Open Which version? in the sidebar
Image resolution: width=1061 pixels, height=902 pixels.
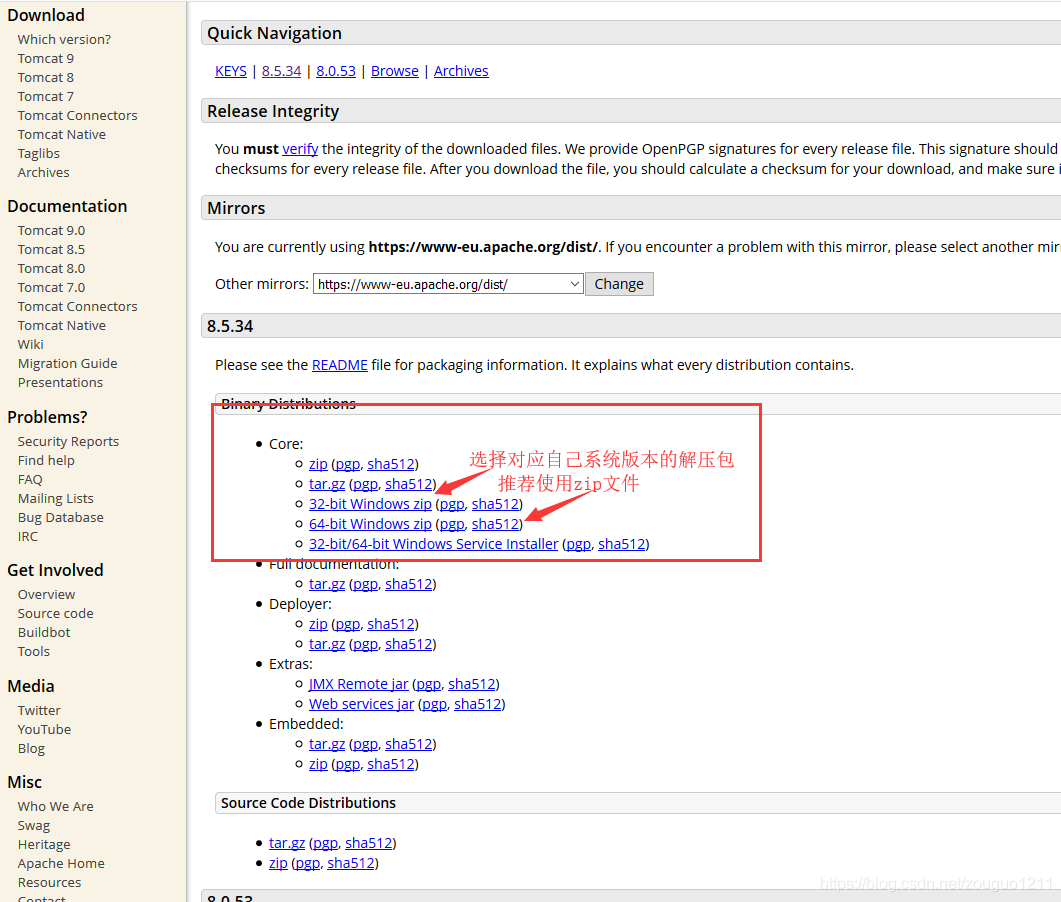point(64,39)
